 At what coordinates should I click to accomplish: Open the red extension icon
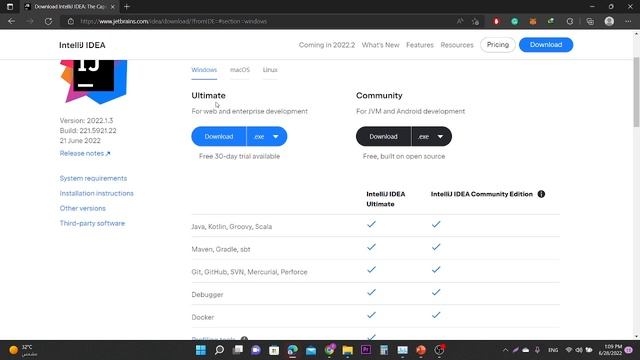point(496,21)
